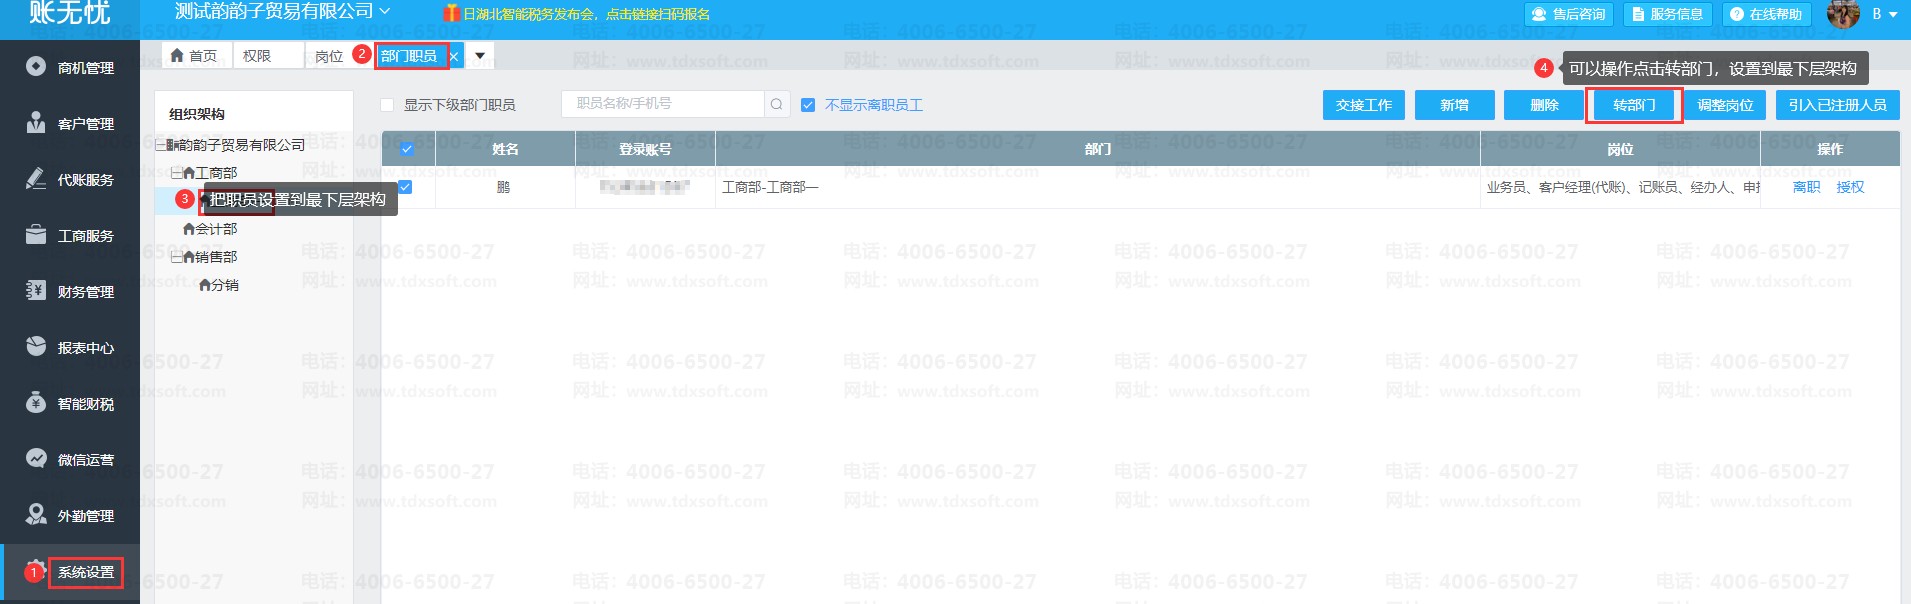Viewport: 1911px width, 604px height.
Task: Open 报表中心 chart icon
Action: click(x=36, y=347)
